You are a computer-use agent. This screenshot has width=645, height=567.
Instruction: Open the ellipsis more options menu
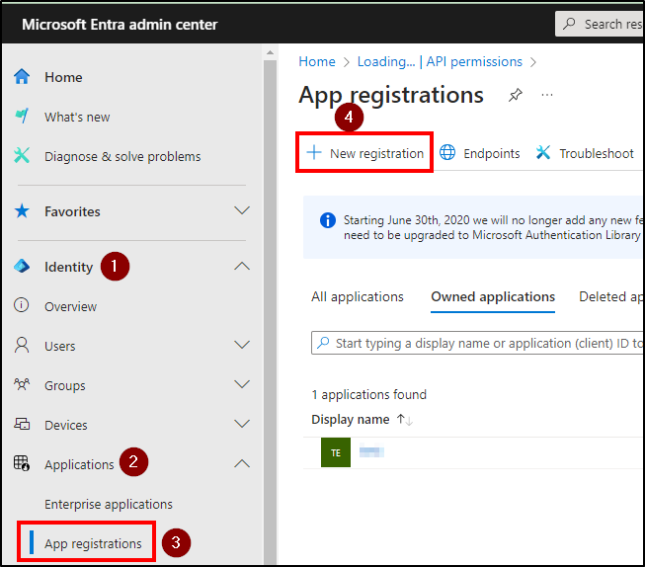pyautogui.click(x=547, y=95)
